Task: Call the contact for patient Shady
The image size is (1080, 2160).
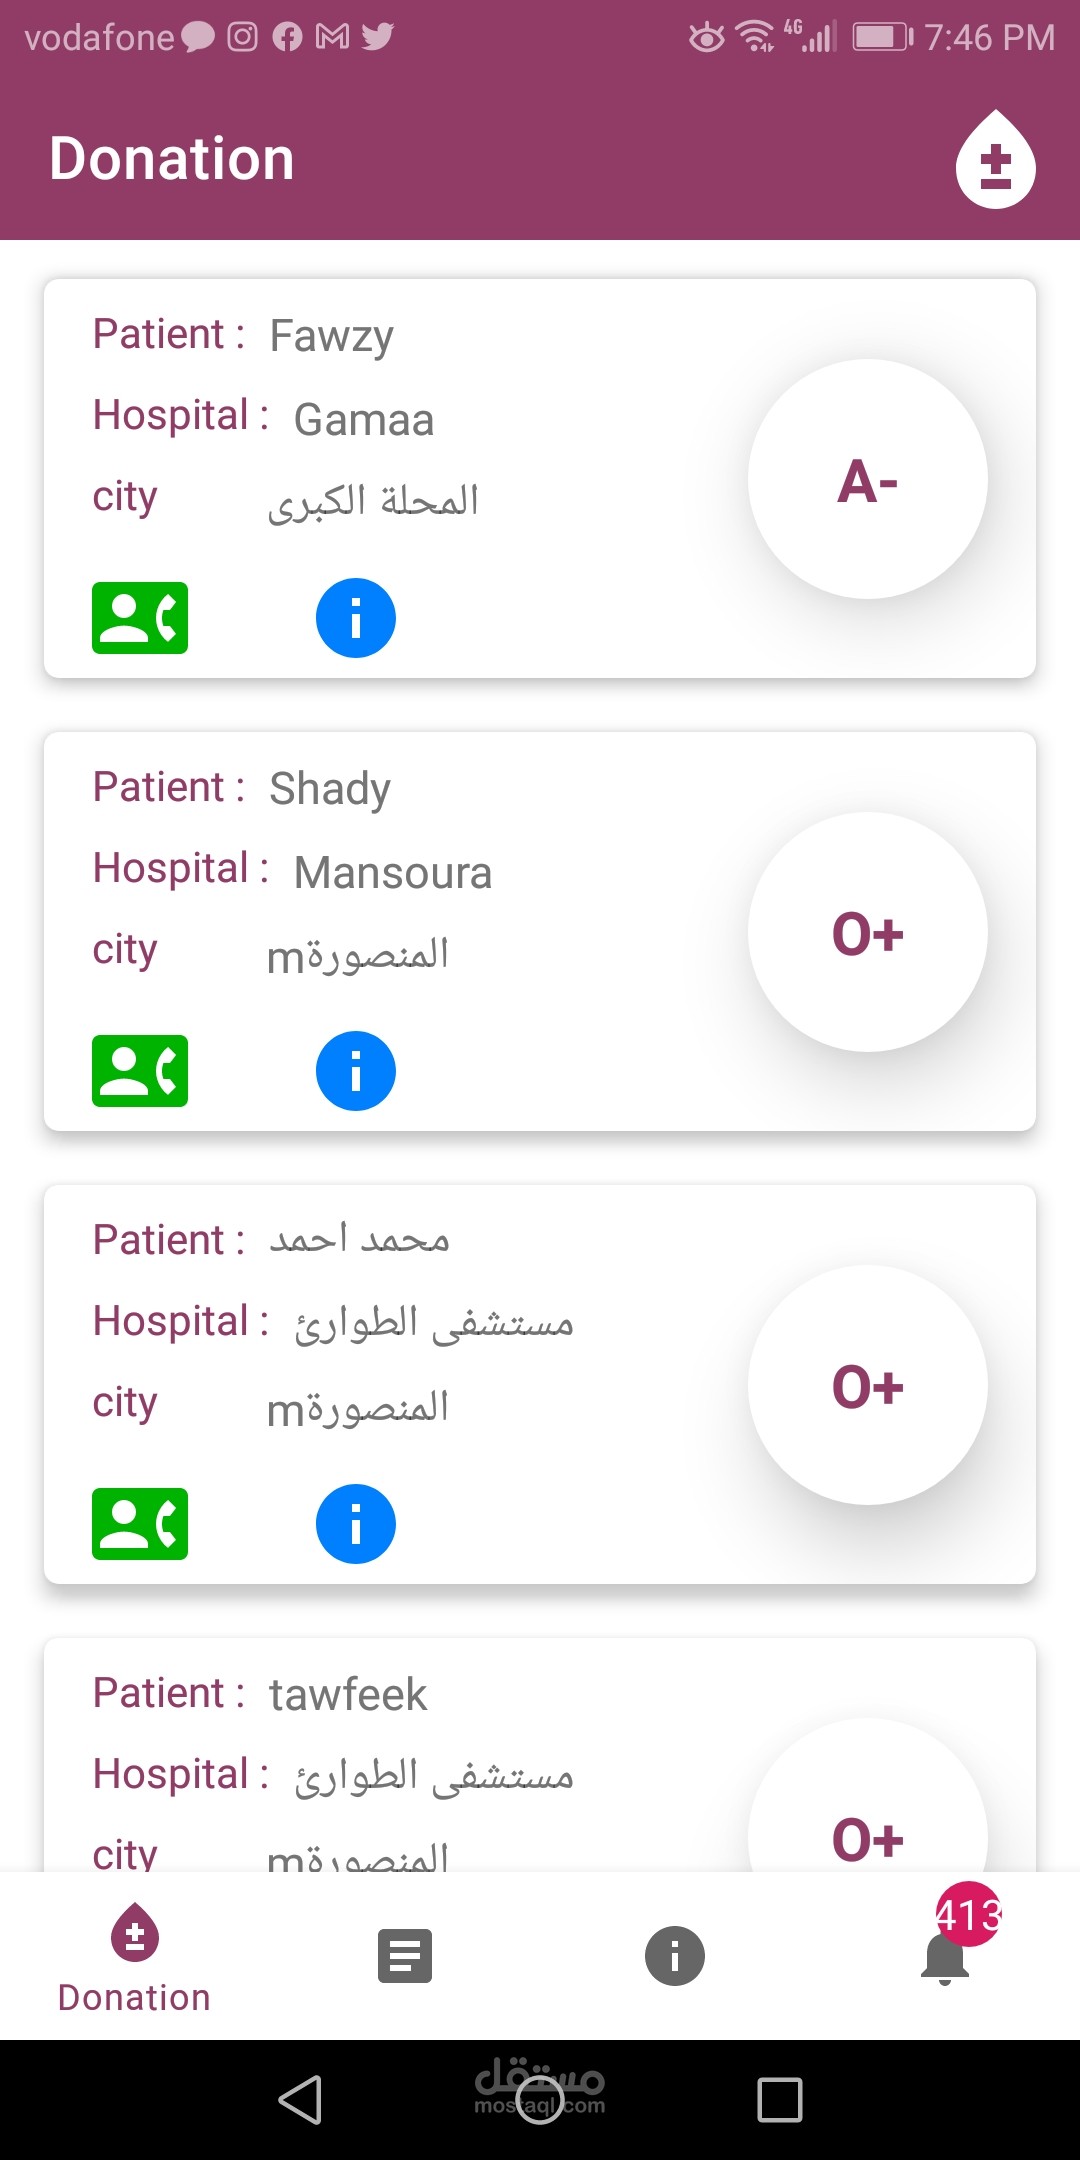Action: click(140, 1071)
